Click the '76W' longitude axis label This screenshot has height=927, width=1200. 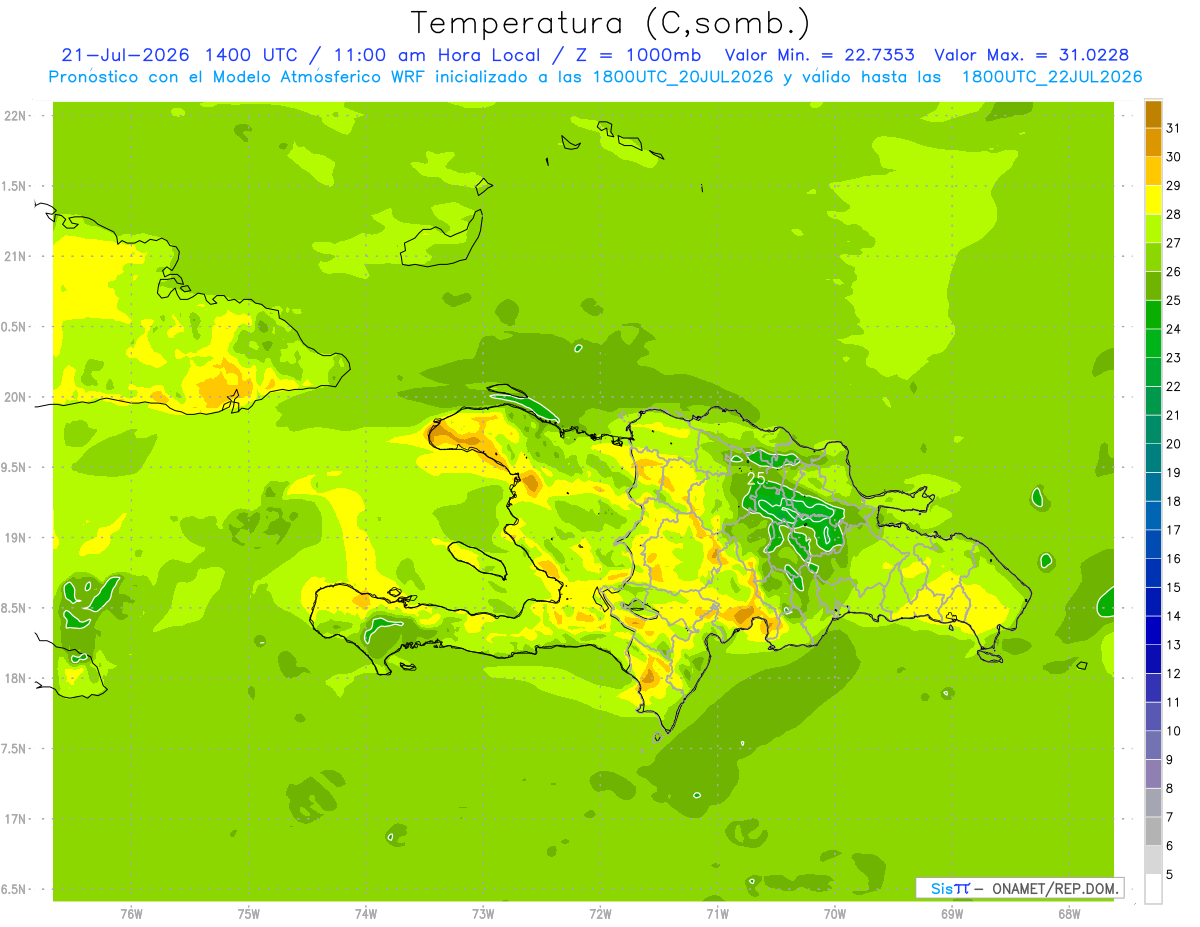pyautogui.click(x=131, y=914)
